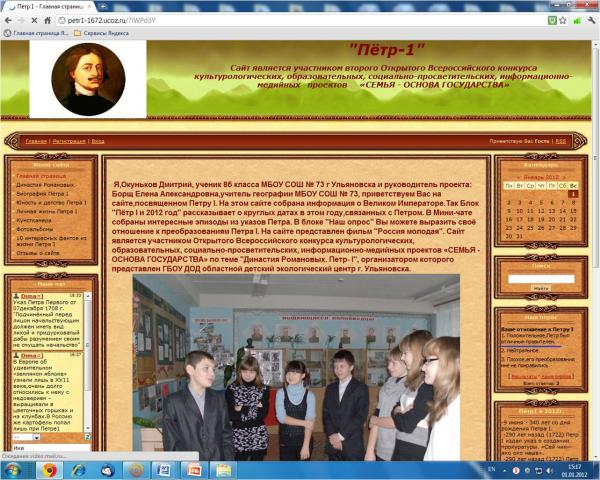600x480 pixels.
Task: Select the 'Пётр 1 - Главная страница' browser tab
Action: 49,7
